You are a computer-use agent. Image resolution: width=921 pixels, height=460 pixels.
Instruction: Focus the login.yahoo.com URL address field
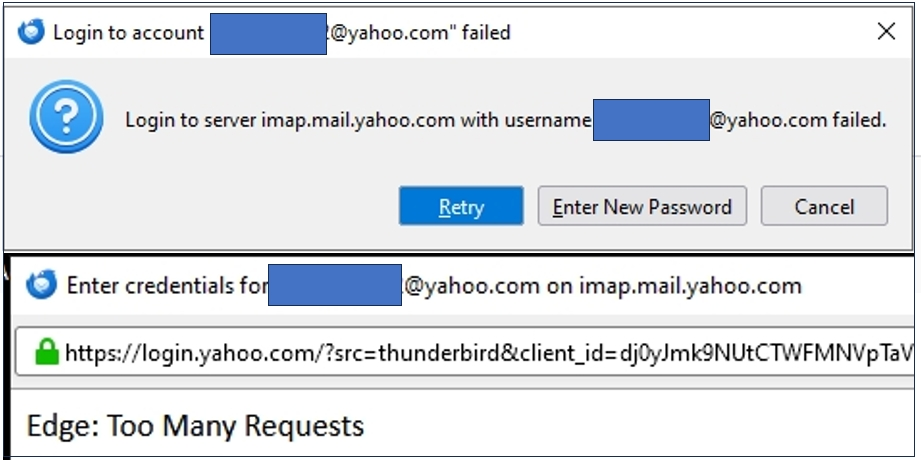pyautogui.click(x=480, y=351)
